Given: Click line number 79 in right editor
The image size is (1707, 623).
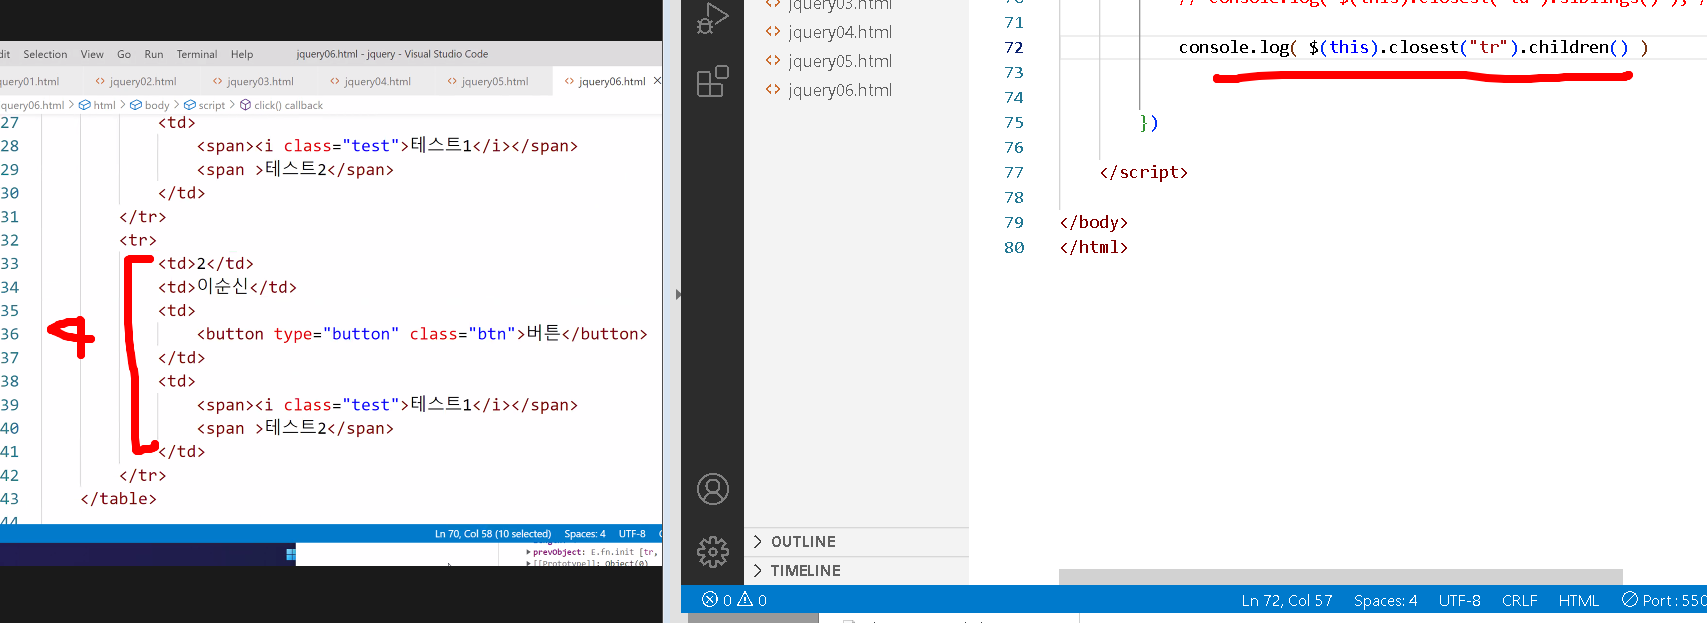Looking at the screenshot, I should (x=1014, y=222).
